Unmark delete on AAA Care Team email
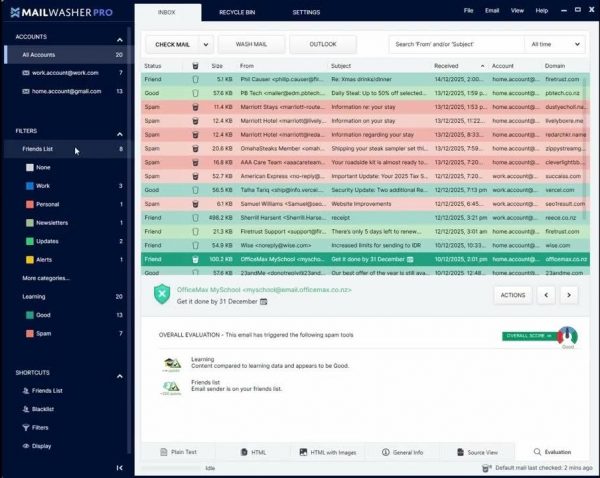 (x=195, y=162)
